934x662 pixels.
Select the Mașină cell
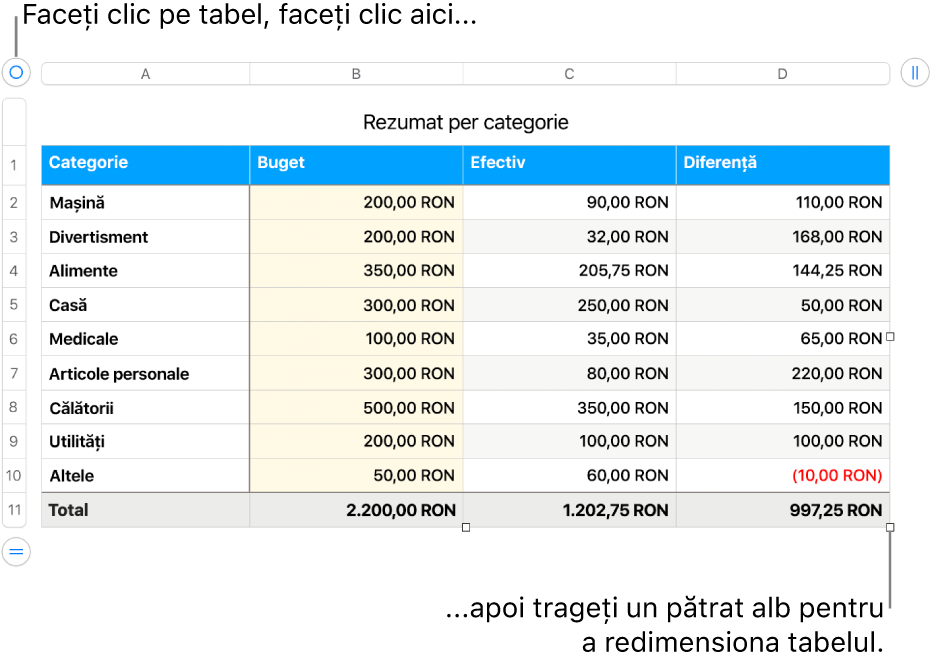[145, 203]
